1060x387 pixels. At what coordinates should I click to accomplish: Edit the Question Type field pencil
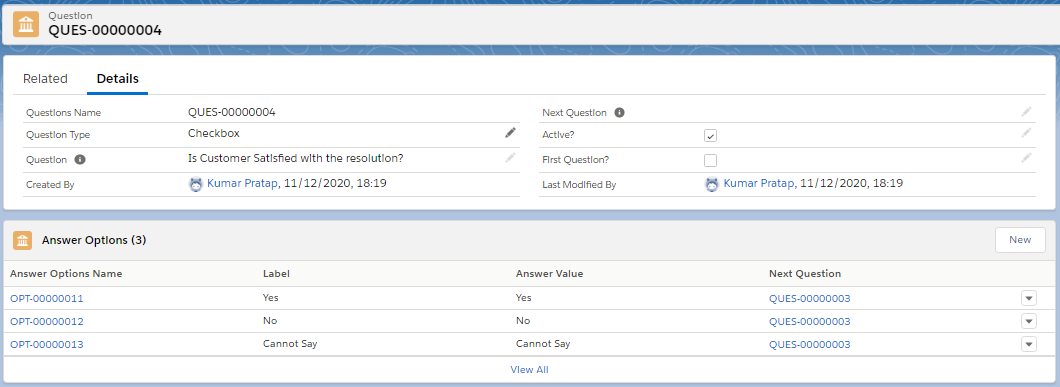coord(510,133)
